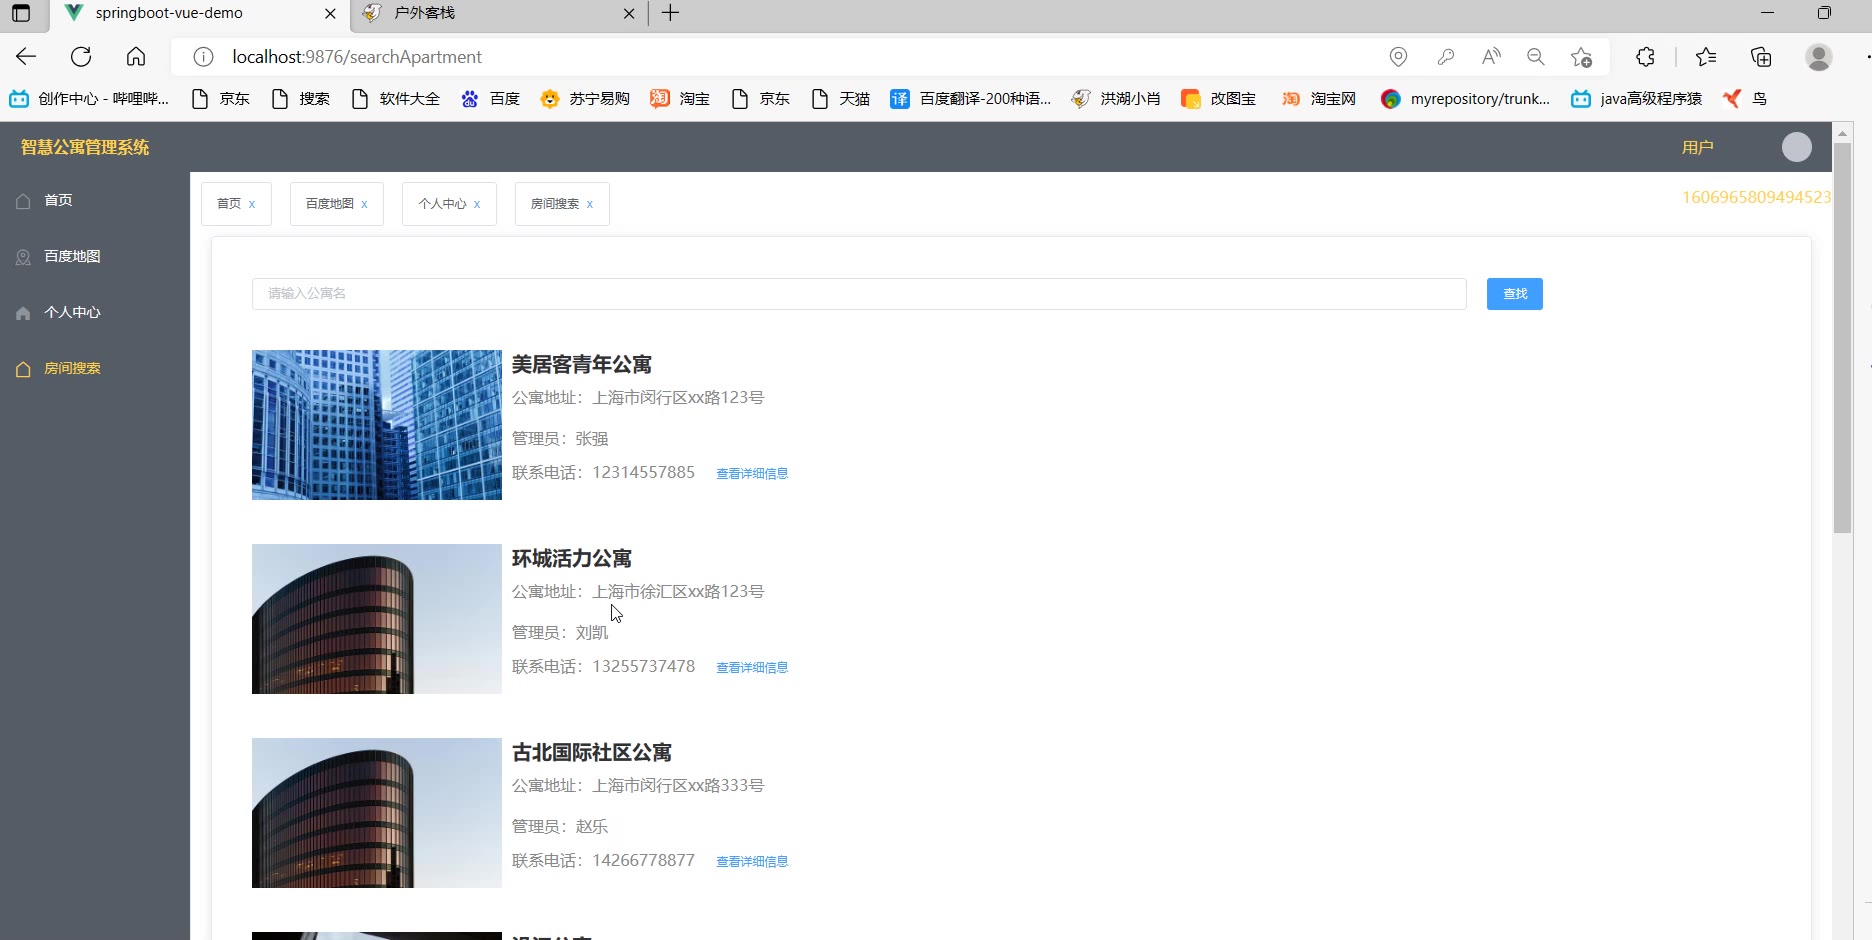
Task: Open the 改图宝 bookmark
Action: pyautogui.click(x=1219, y=99)
